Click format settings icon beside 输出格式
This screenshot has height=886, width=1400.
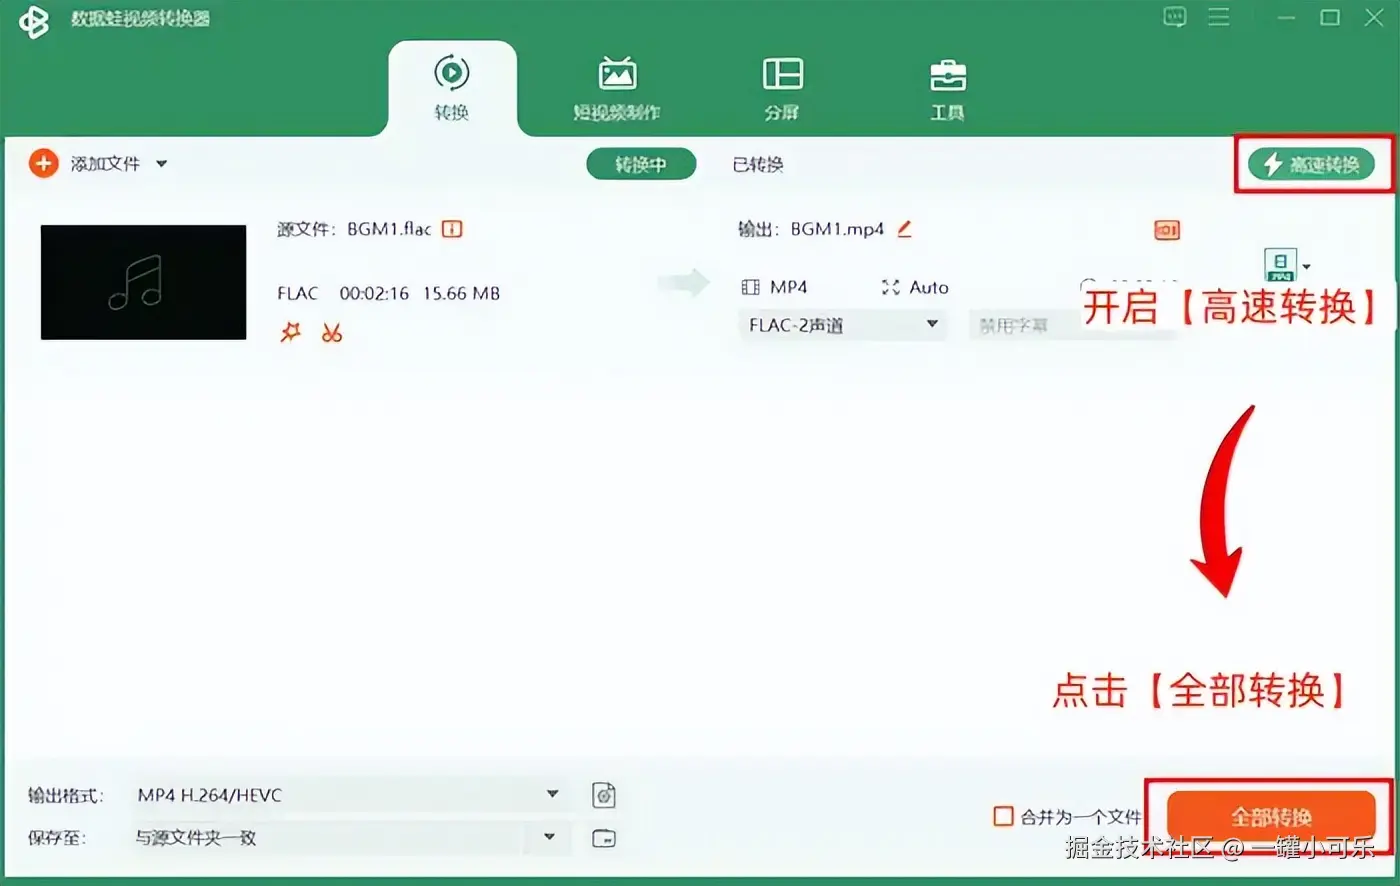[604, 795]
